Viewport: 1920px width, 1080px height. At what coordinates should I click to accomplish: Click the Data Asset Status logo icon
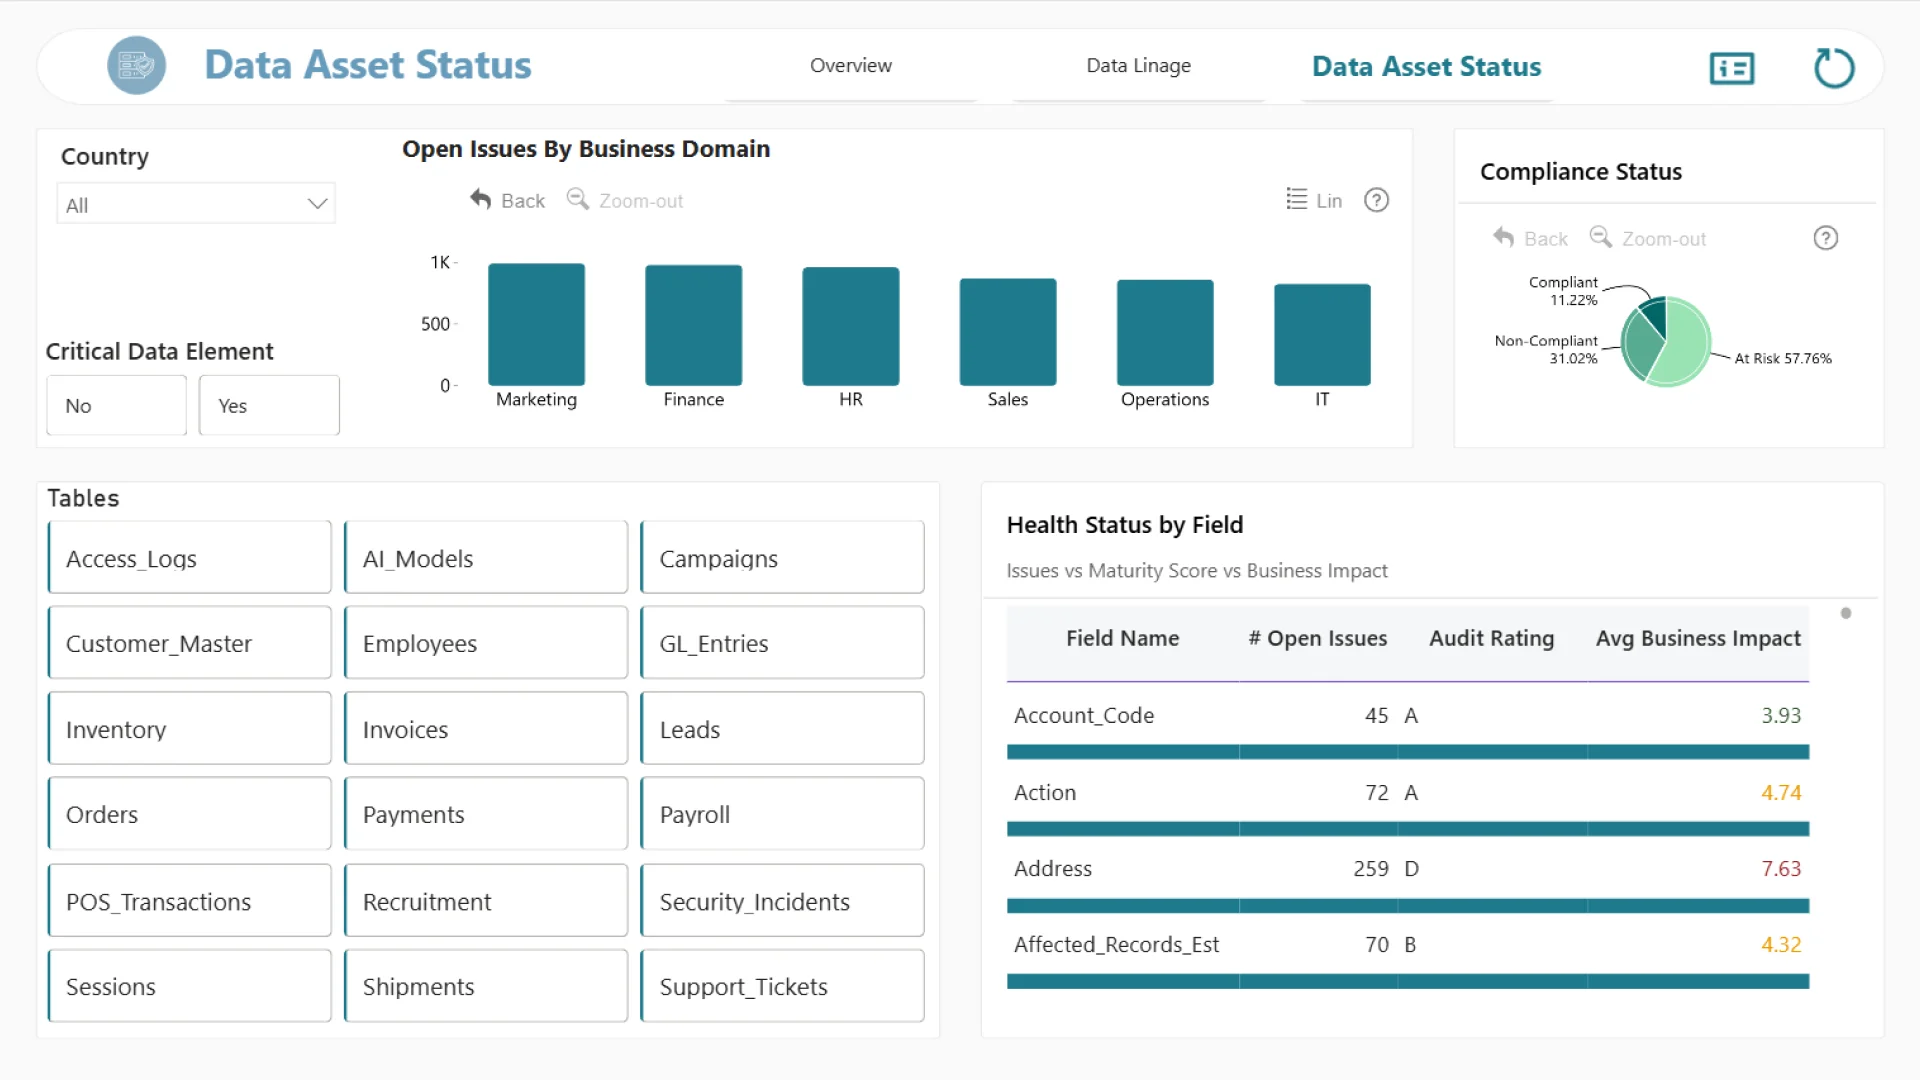click(x=136, y=66)
